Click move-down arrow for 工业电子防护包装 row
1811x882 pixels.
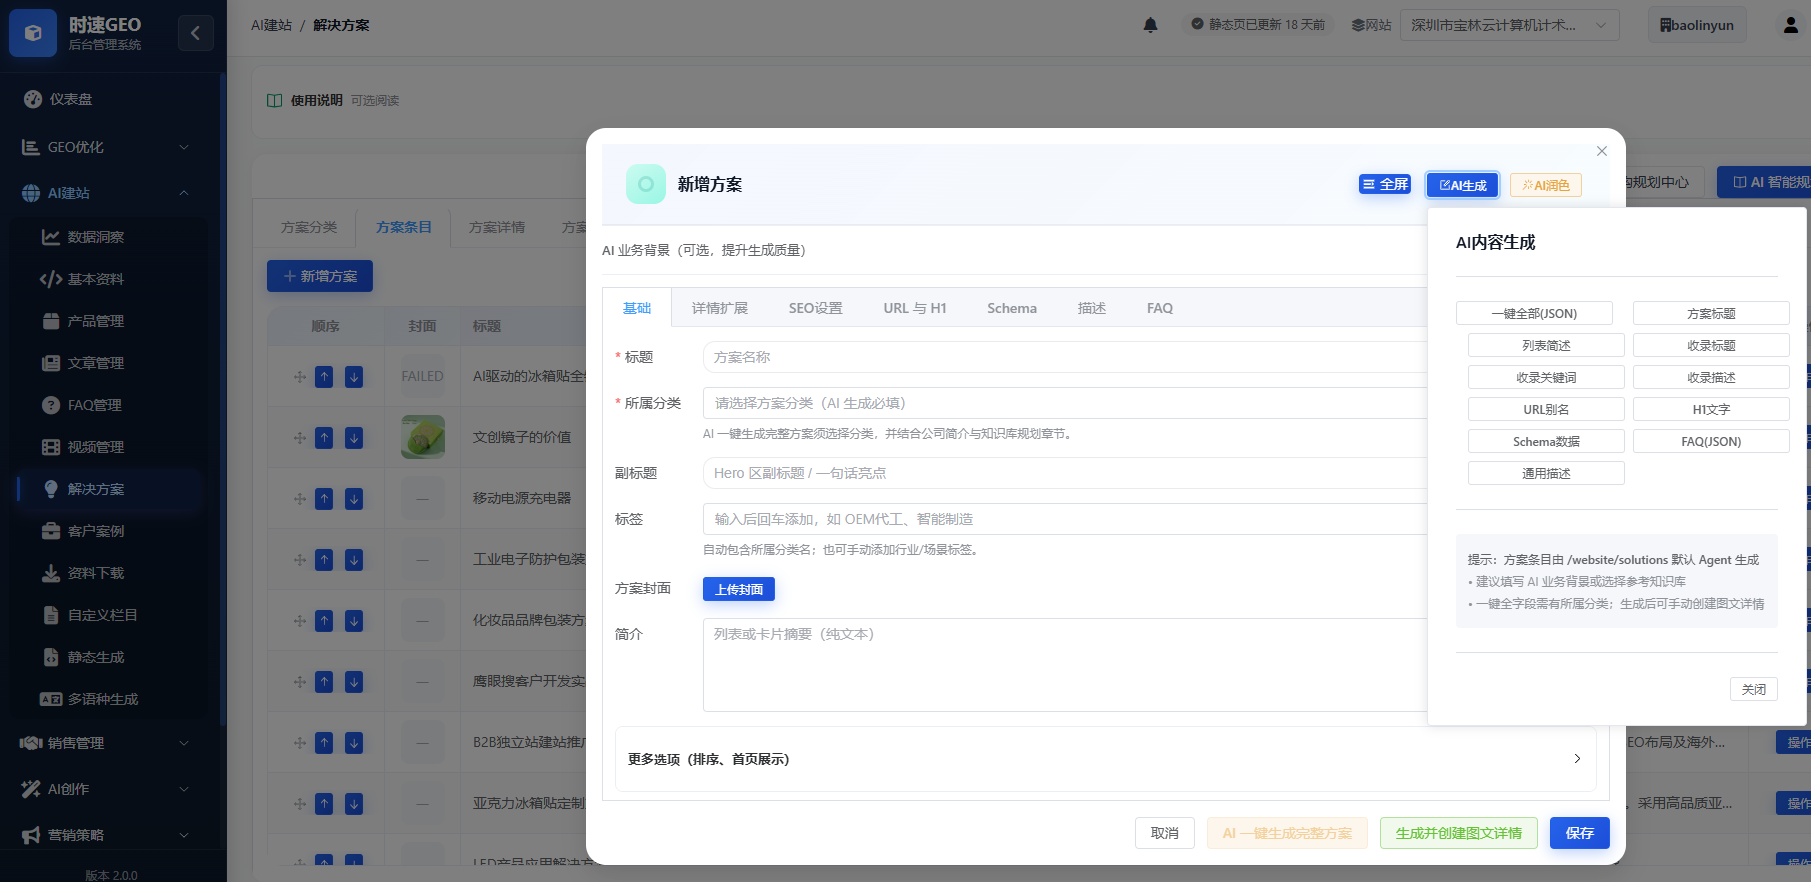point(354,560)
